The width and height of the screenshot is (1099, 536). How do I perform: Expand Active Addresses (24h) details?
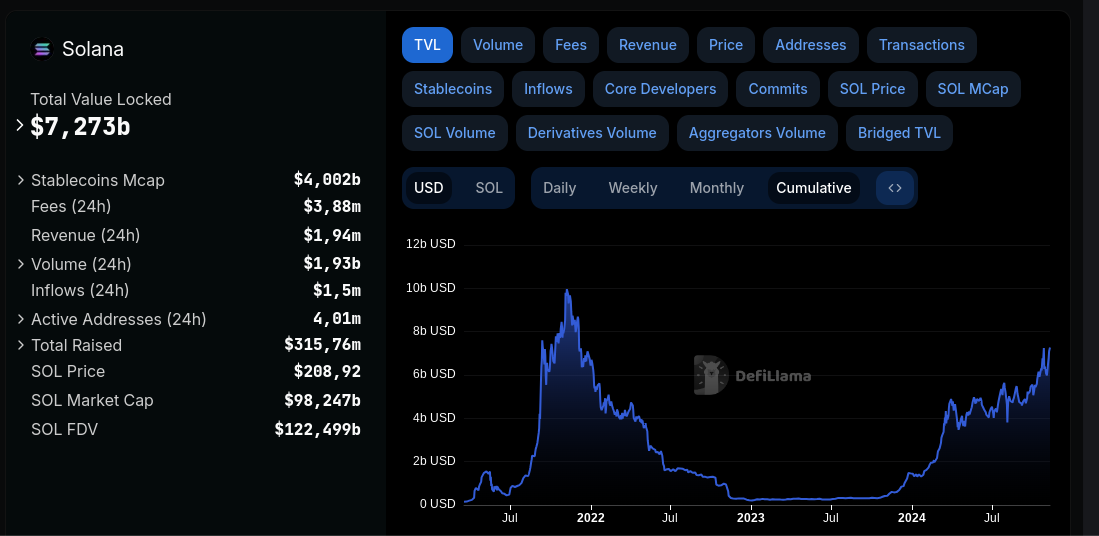tap(21, 319)
